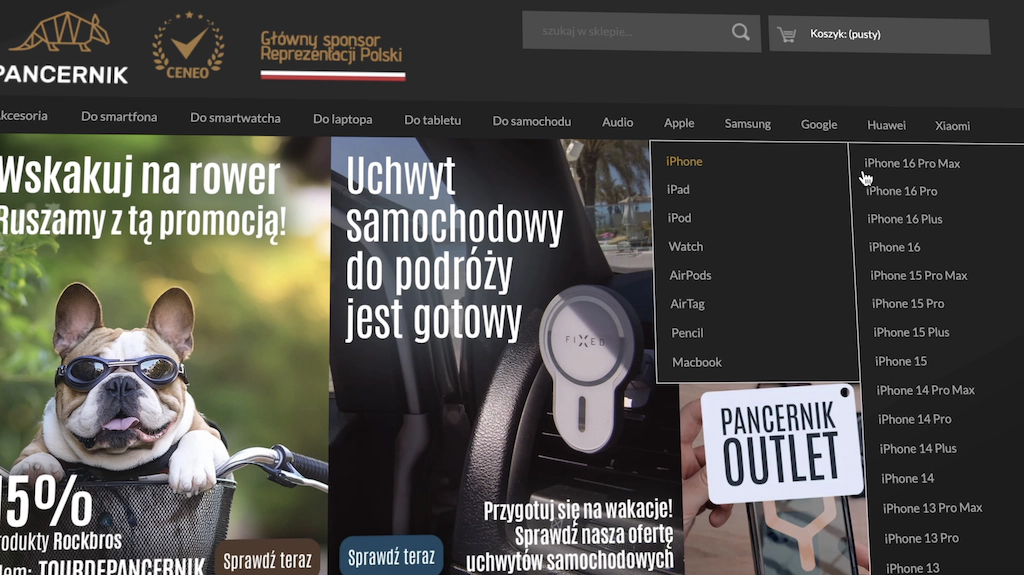Choose iPhone 13 Pro model

tap(921, 538)
